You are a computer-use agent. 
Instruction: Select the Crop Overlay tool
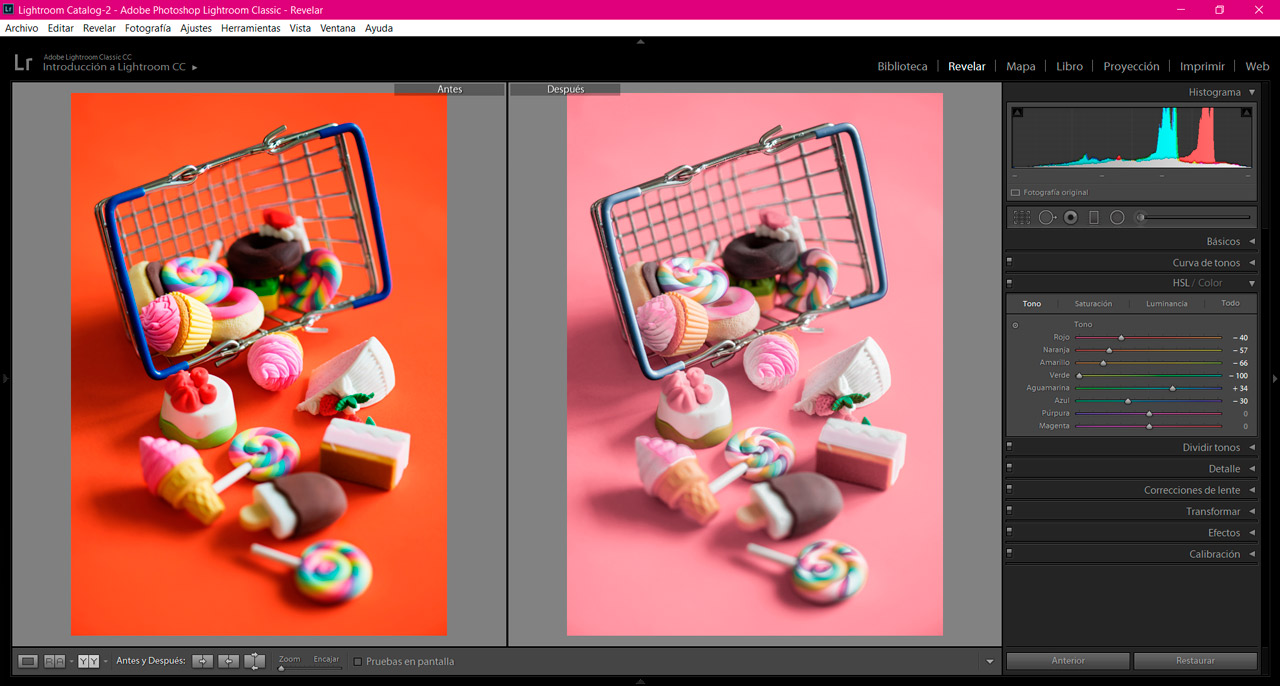1021,217
